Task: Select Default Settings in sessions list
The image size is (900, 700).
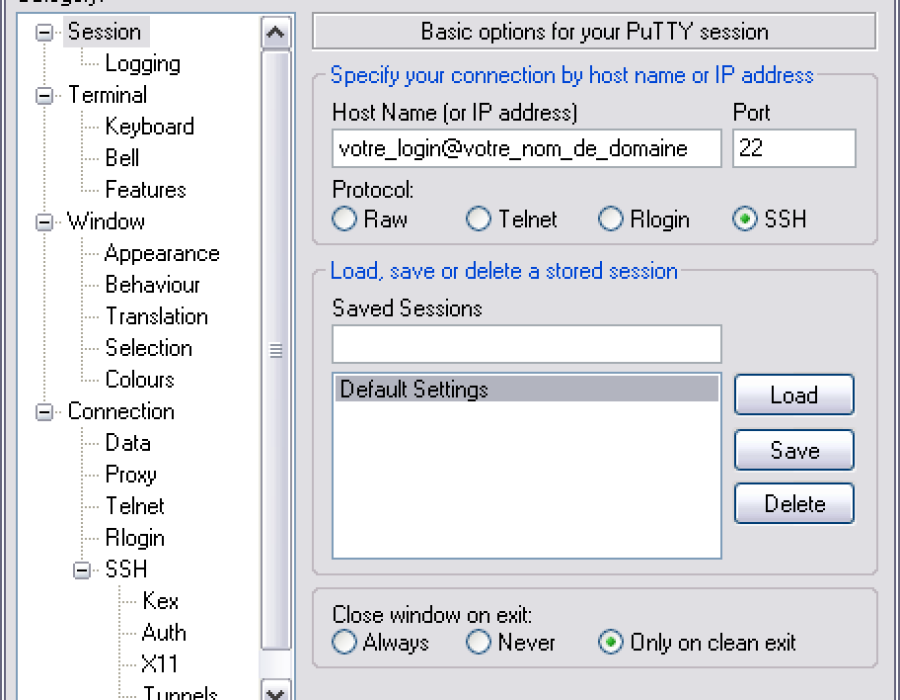Action: pos(526,390)
